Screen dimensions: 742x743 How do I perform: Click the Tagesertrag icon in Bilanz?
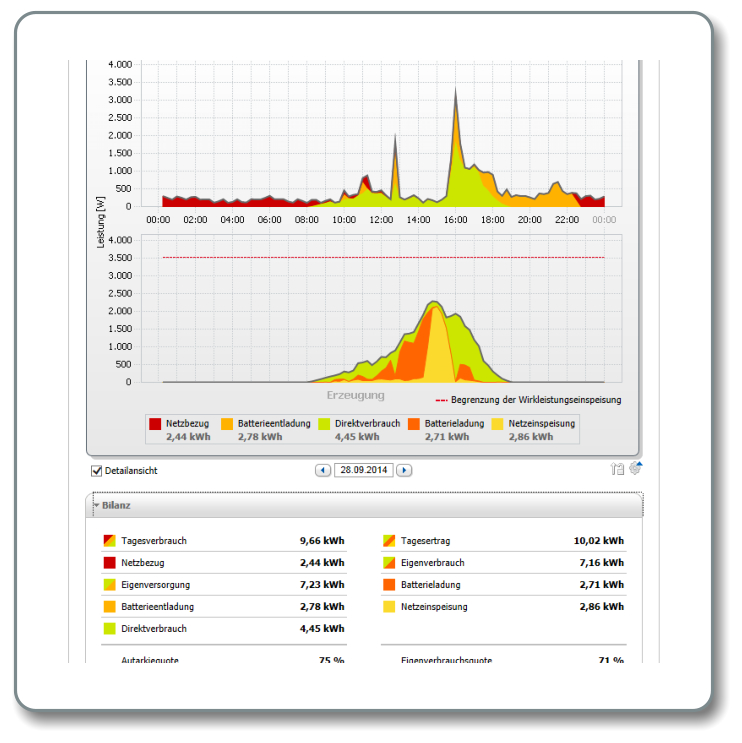pos(389,541)
